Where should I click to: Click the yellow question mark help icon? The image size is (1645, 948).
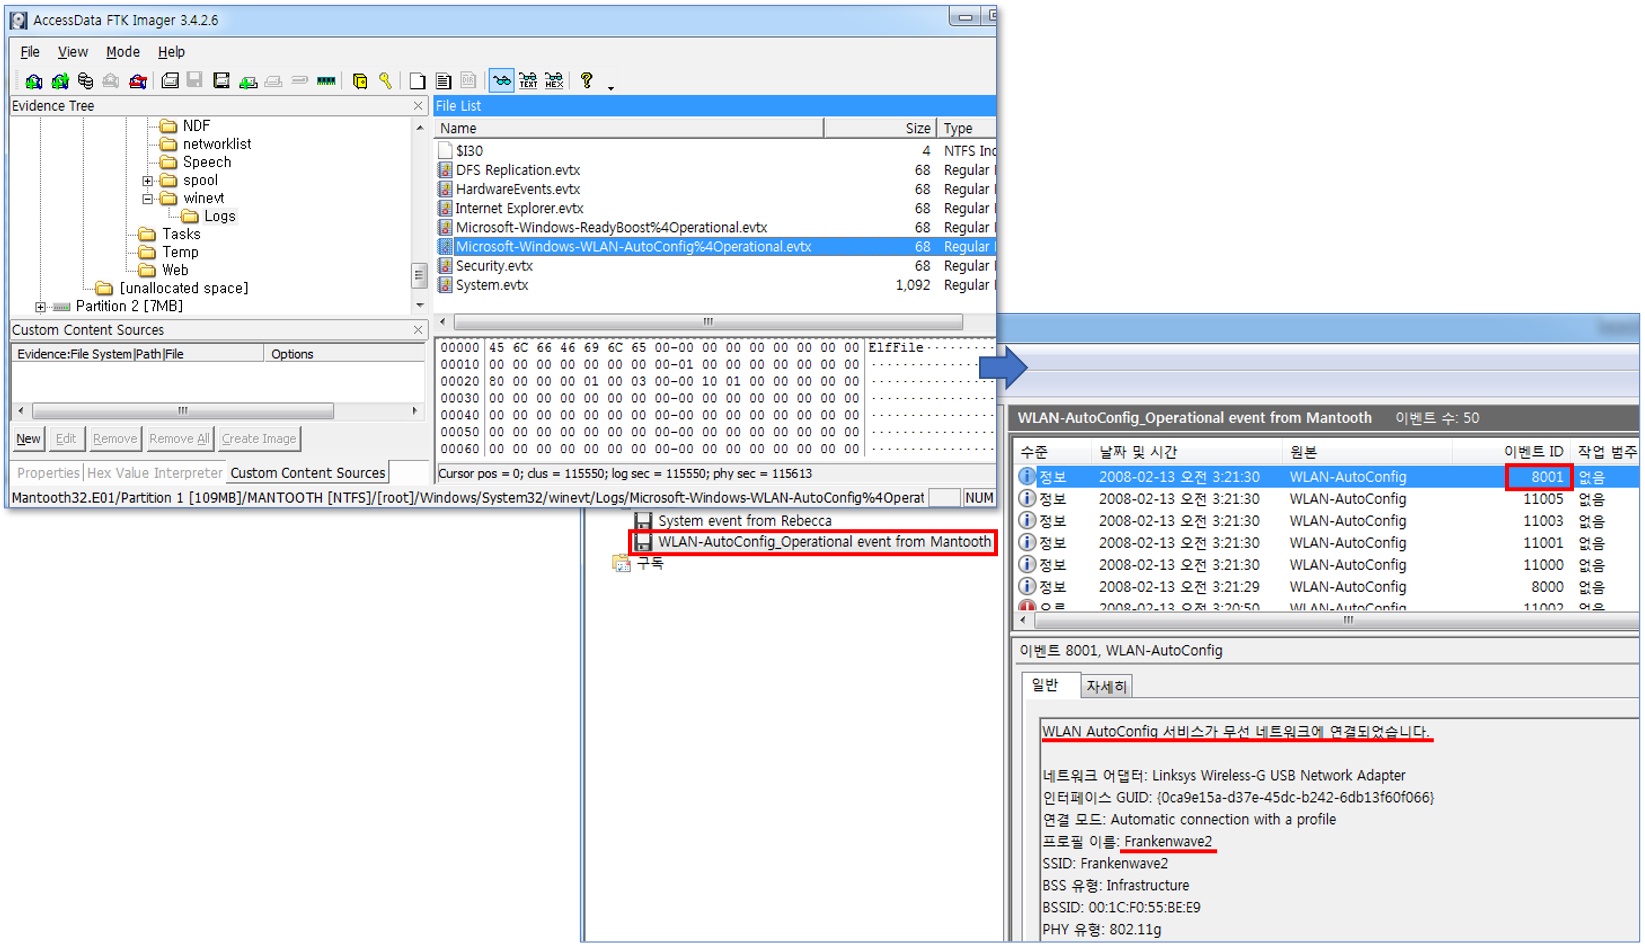click(x=587, y=81)
